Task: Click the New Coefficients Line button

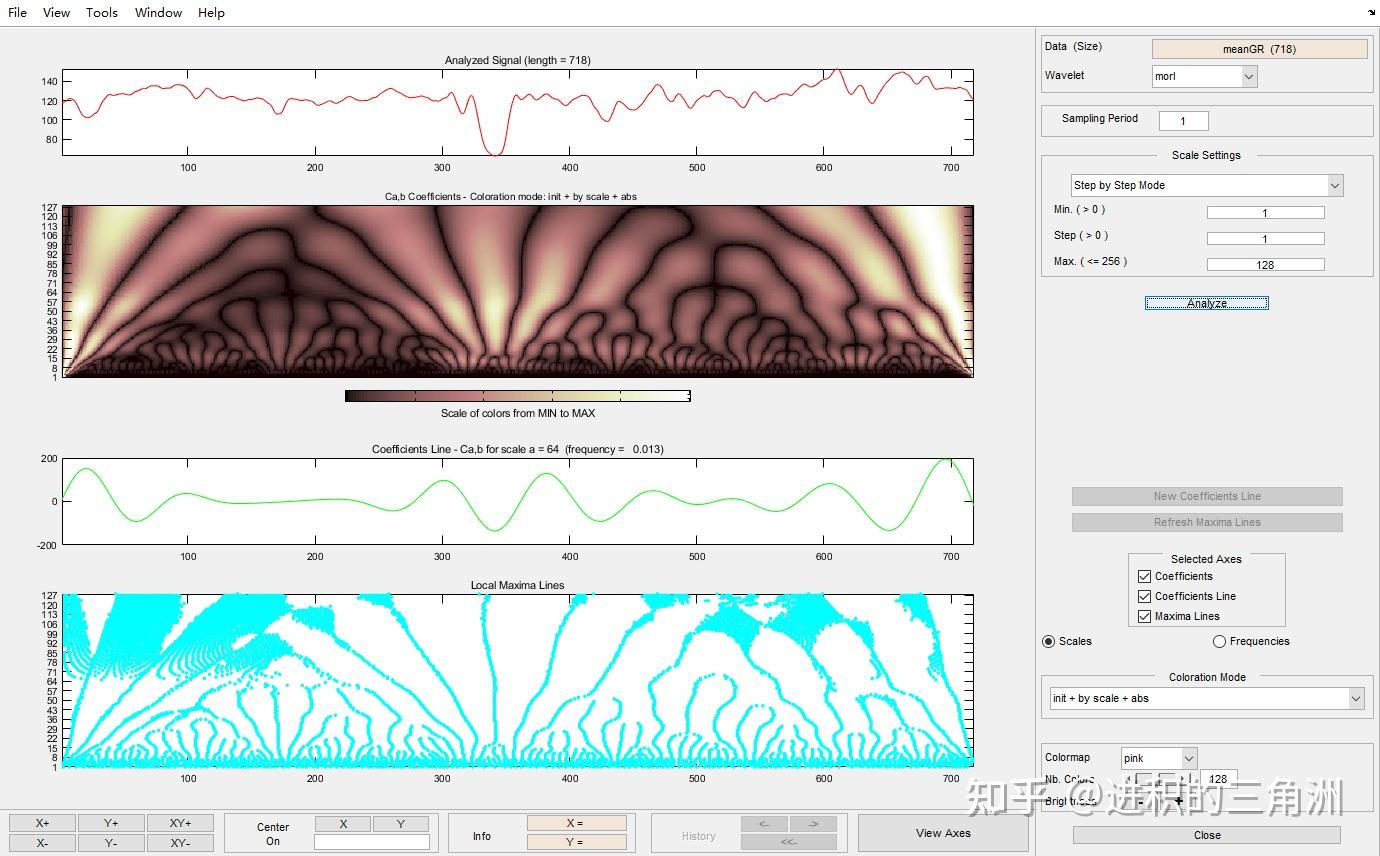Action: pos(1207,496)
